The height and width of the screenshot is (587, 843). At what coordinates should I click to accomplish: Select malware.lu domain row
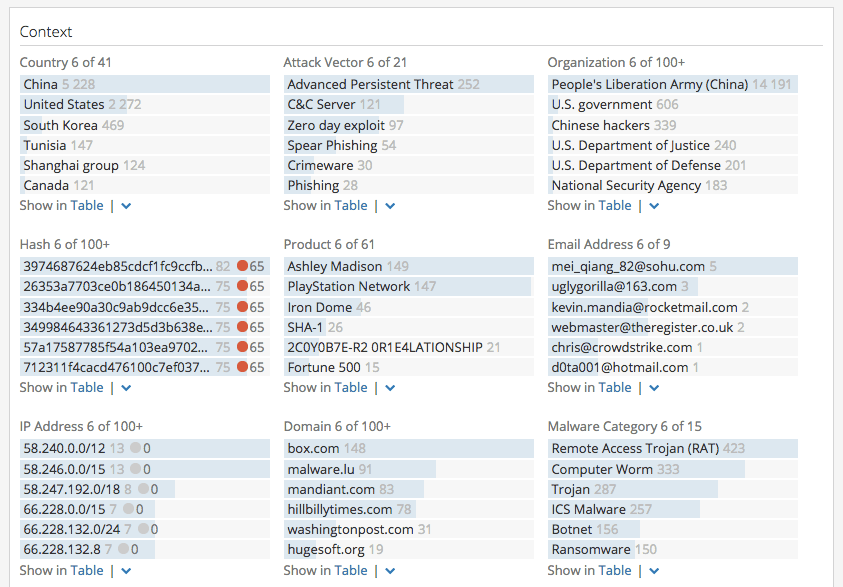tap(409, 469)
